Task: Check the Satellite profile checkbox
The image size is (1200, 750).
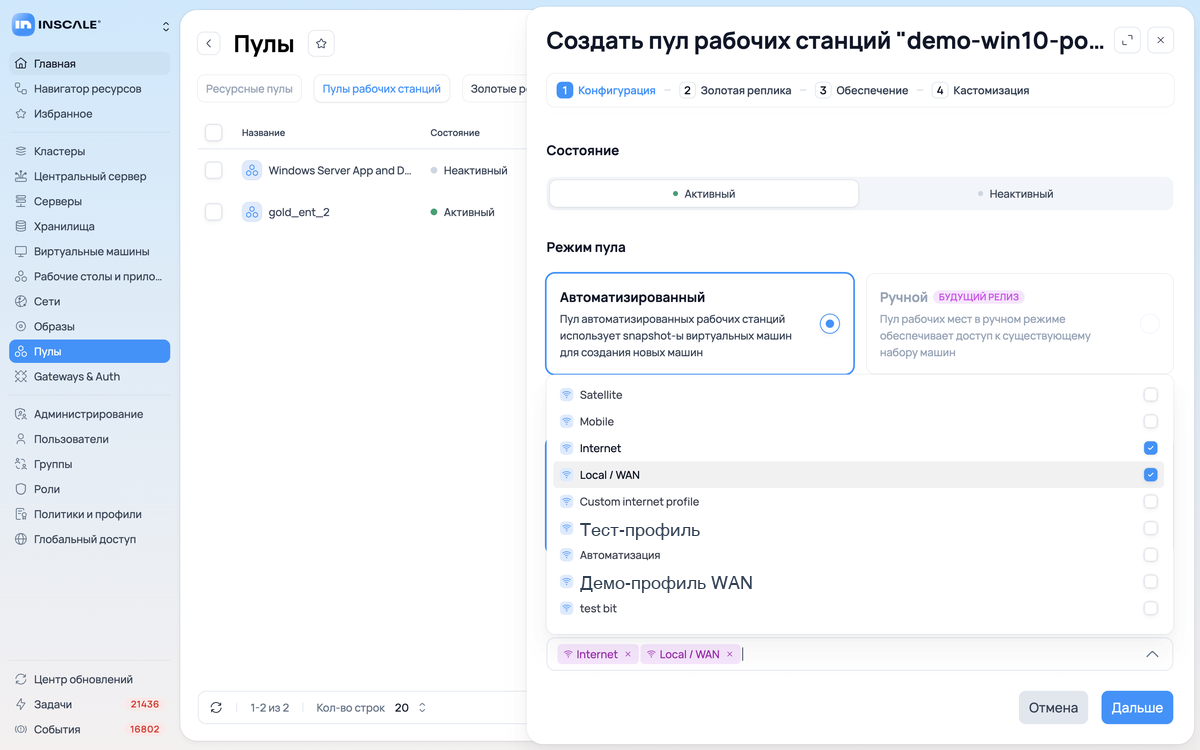Action: [x=1150, y=395]
